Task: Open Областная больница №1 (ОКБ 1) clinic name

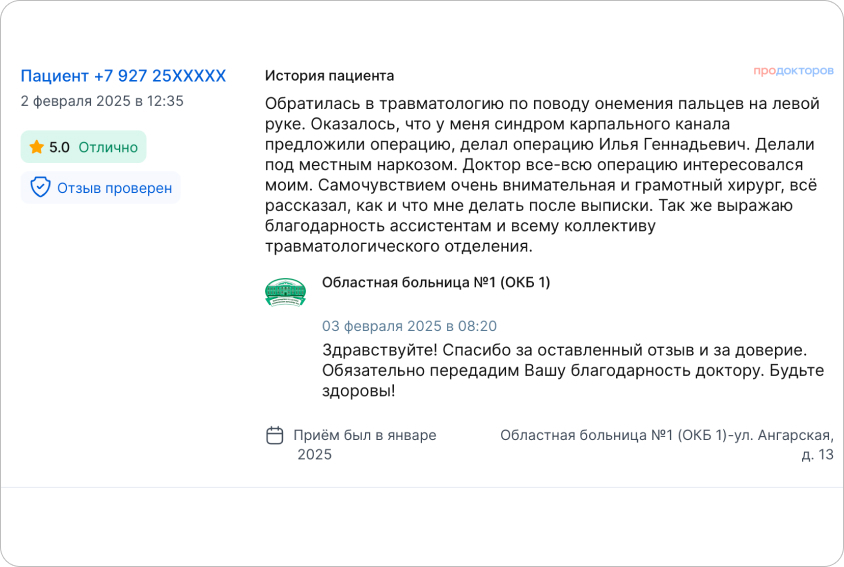Action: tap(436, 282)
